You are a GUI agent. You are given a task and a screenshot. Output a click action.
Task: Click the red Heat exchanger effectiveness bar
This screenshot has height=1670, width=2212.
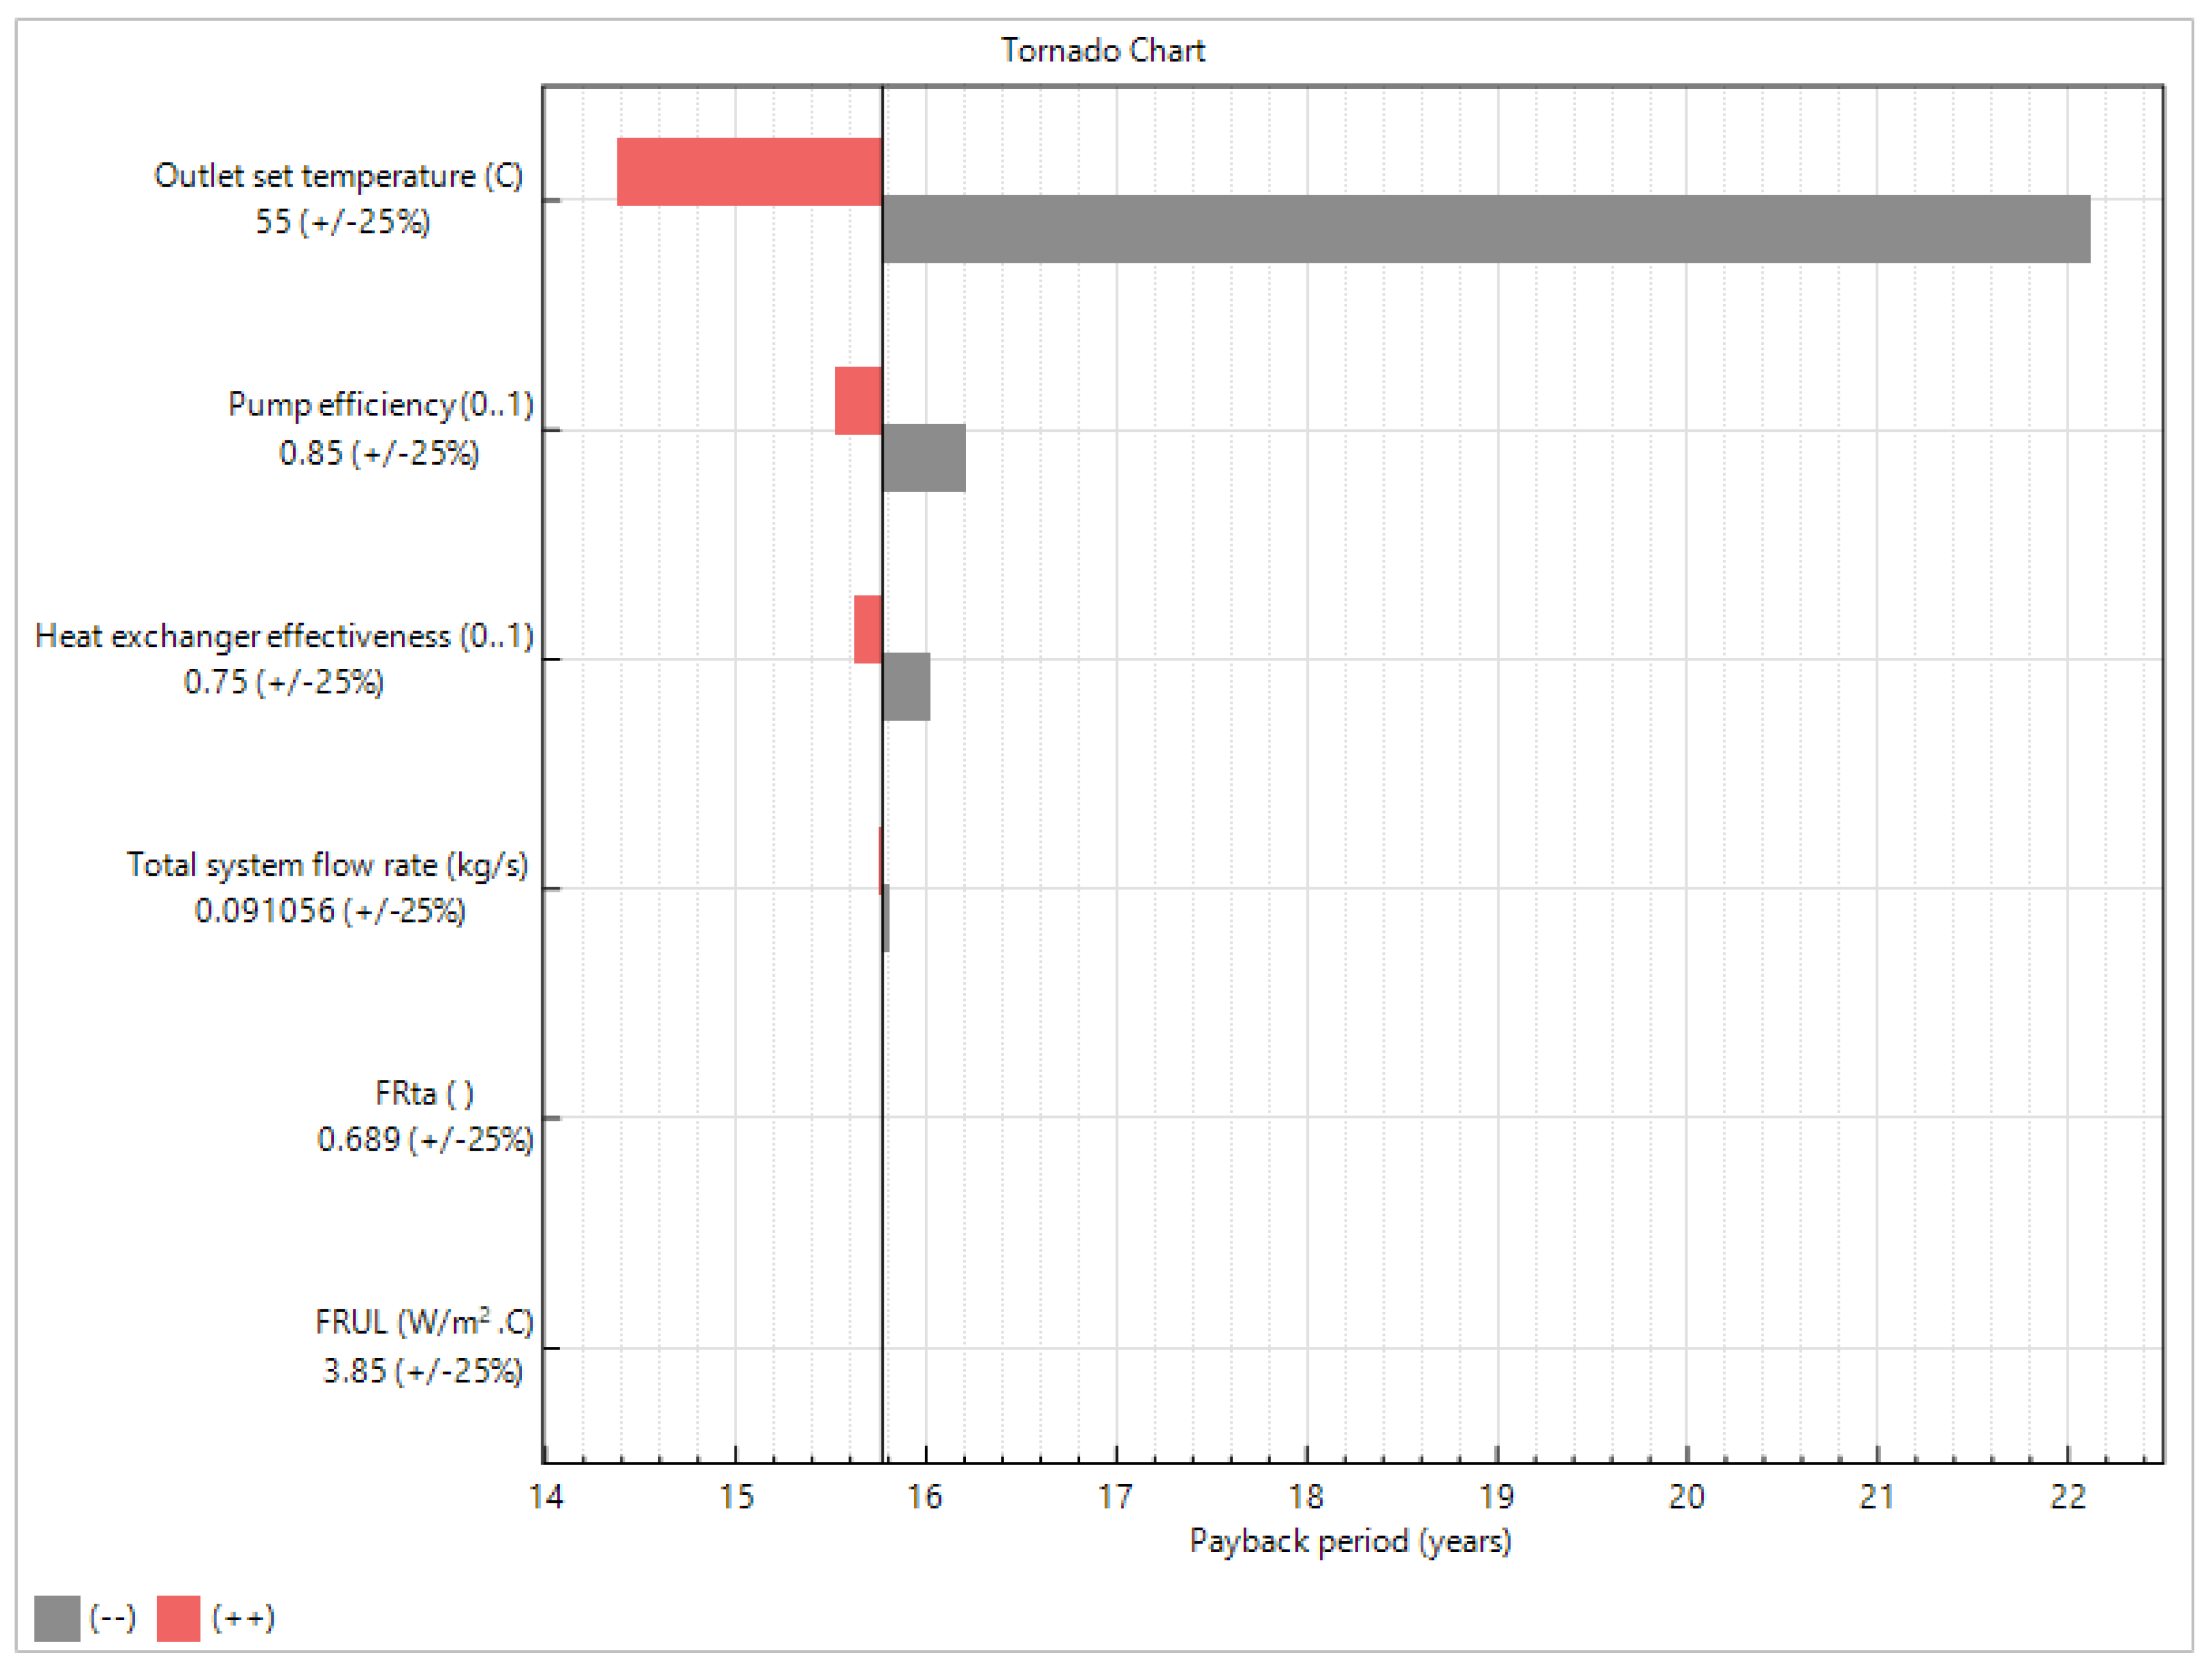867,629
